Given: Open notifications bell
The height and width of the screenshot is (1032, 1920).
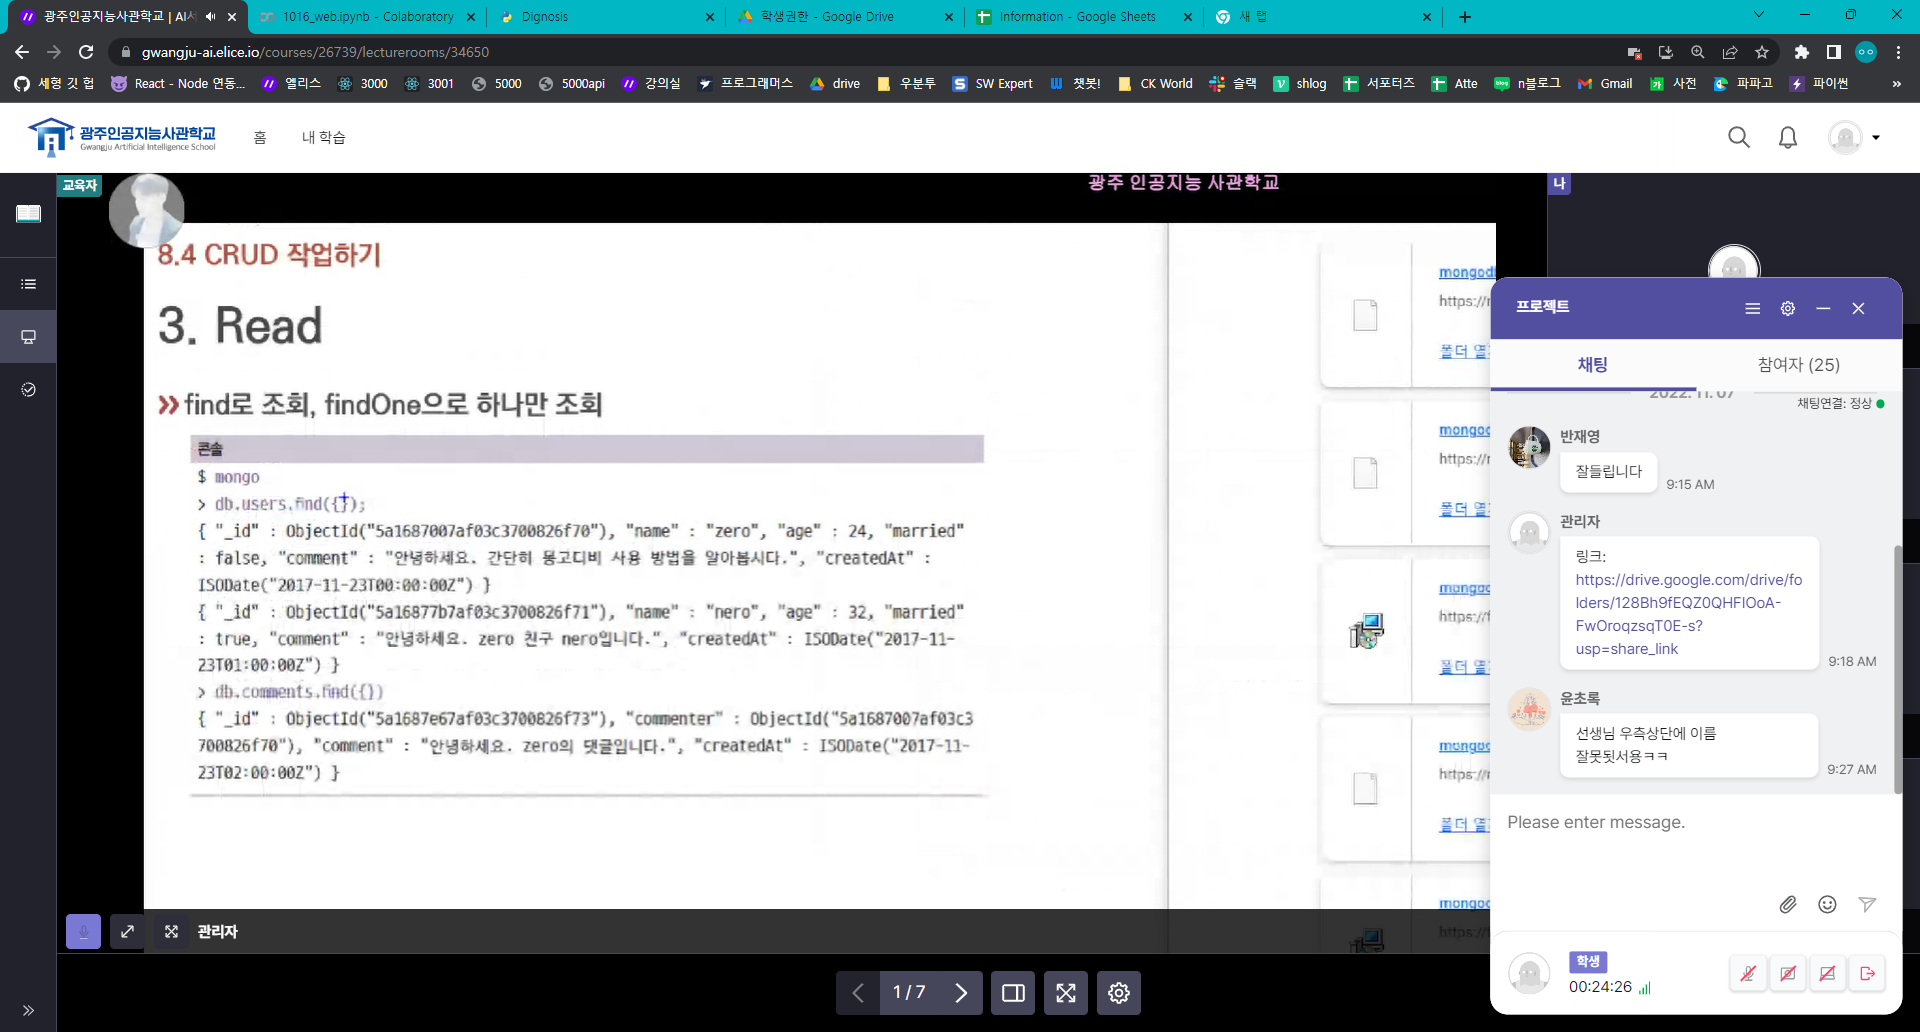Looking at the screenshot, I should coord(1788,137).
